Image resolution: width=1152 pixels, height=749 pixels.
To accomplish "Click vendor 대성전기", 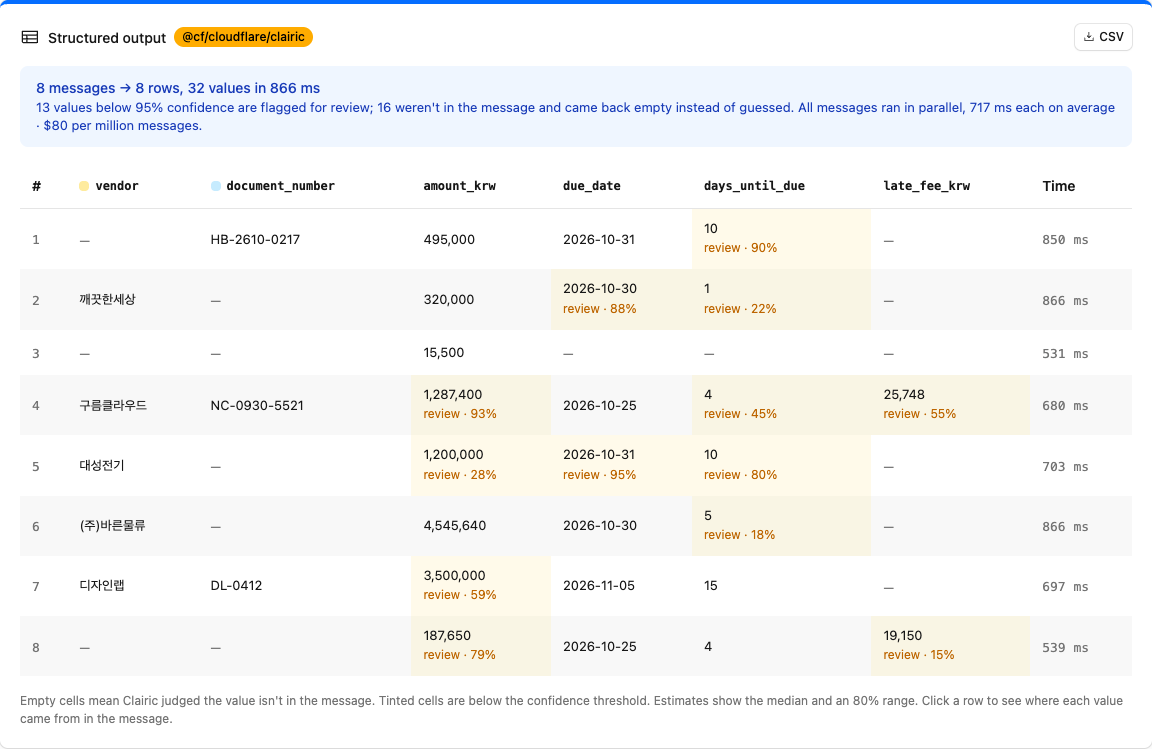I will [102, 466].
